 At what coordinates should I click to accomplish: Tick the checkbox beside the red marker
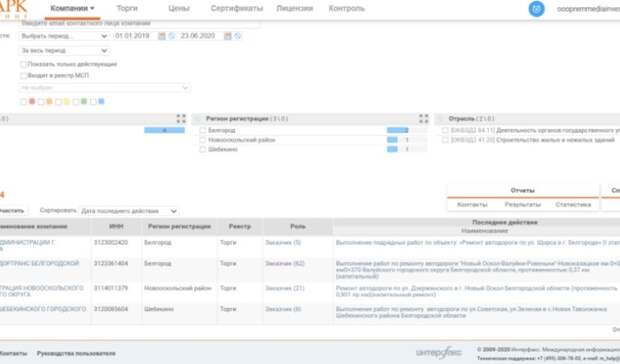coord(24,102)
